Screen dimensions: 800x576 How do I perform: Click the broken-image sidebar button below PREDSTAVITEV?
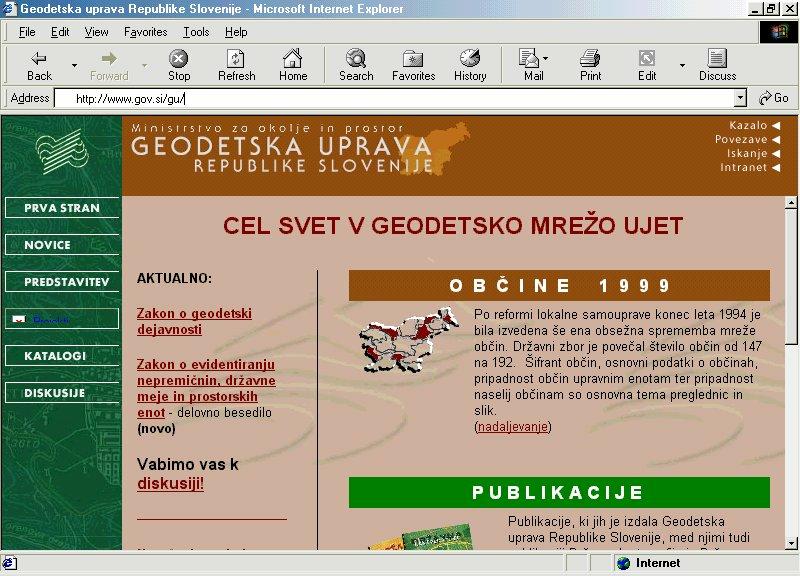(x=62, y=319)
